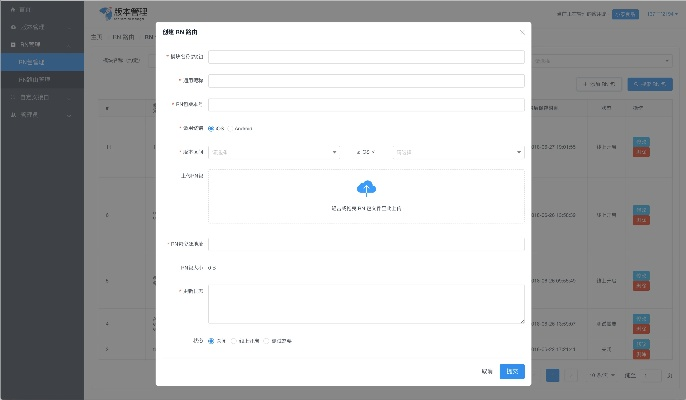Click the cloud upload icon

pos(365,187)
